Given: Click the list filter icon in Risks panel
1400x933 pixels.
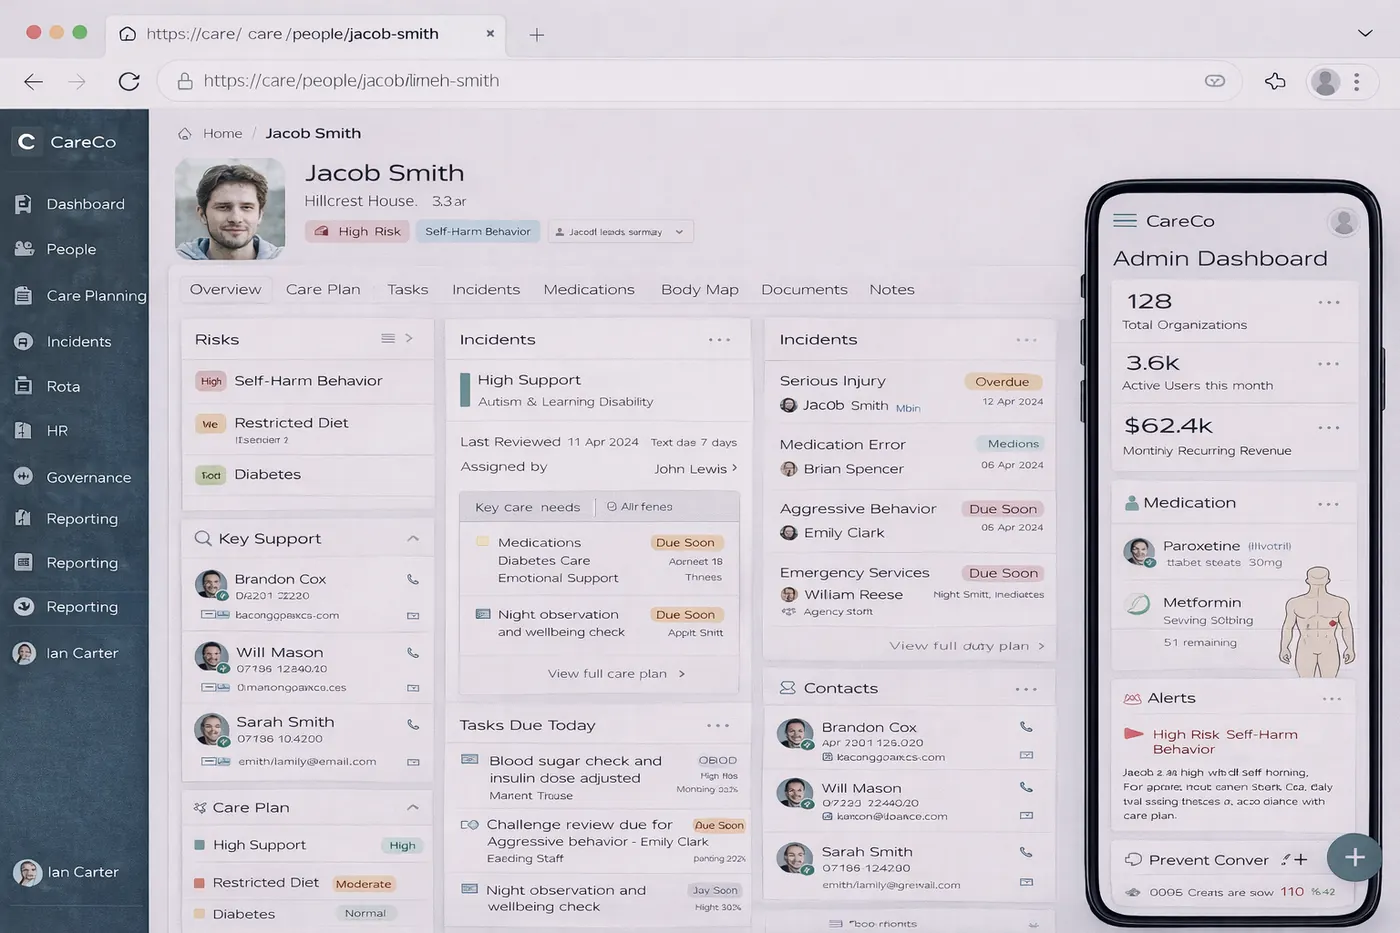Looking at the screenshot, I should [388, 339].
